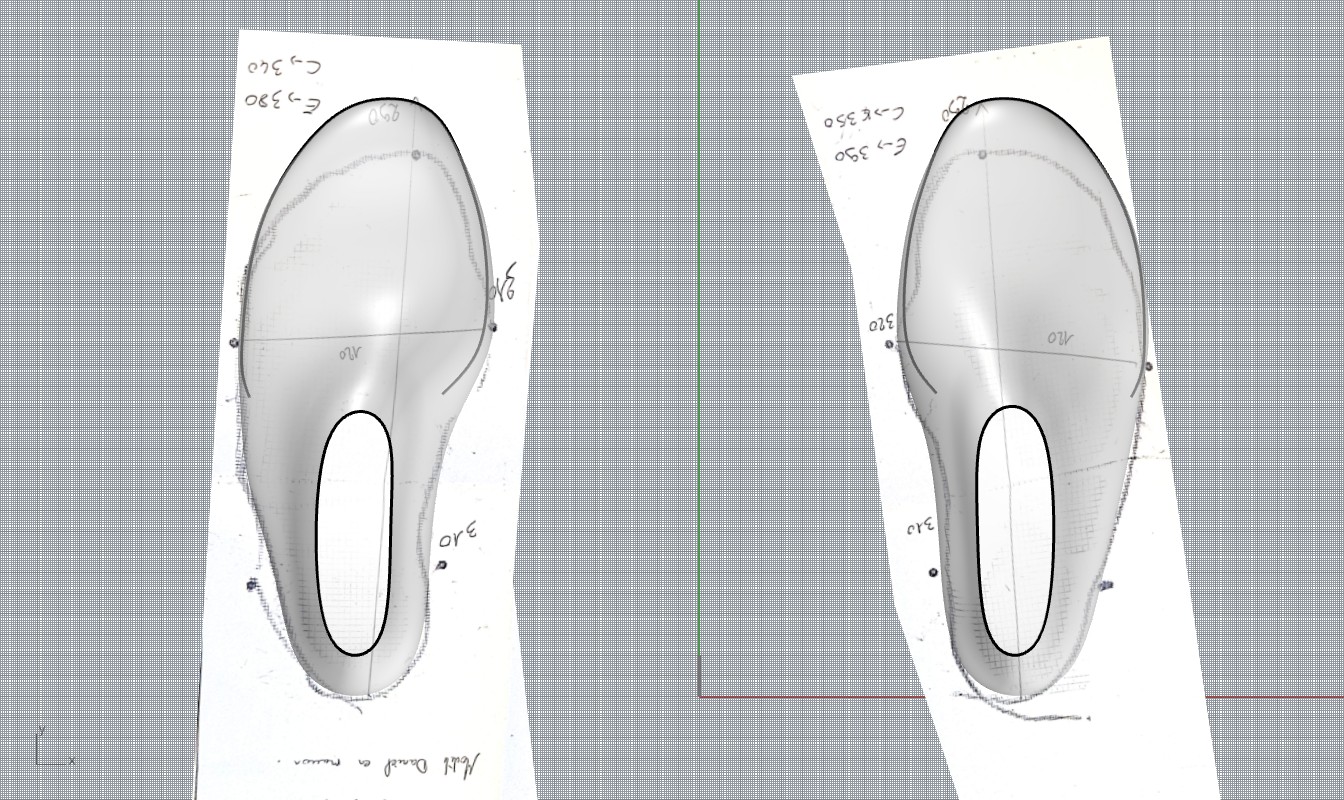1344x800 pixels.
Task: Pick the toe marker point on right sketch
Action: 982,154
